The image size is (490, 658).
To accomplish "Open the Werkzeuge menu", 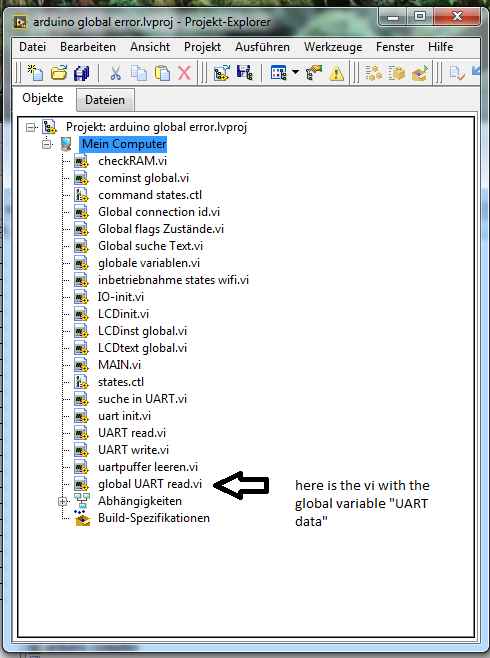I will click(333, 47).
